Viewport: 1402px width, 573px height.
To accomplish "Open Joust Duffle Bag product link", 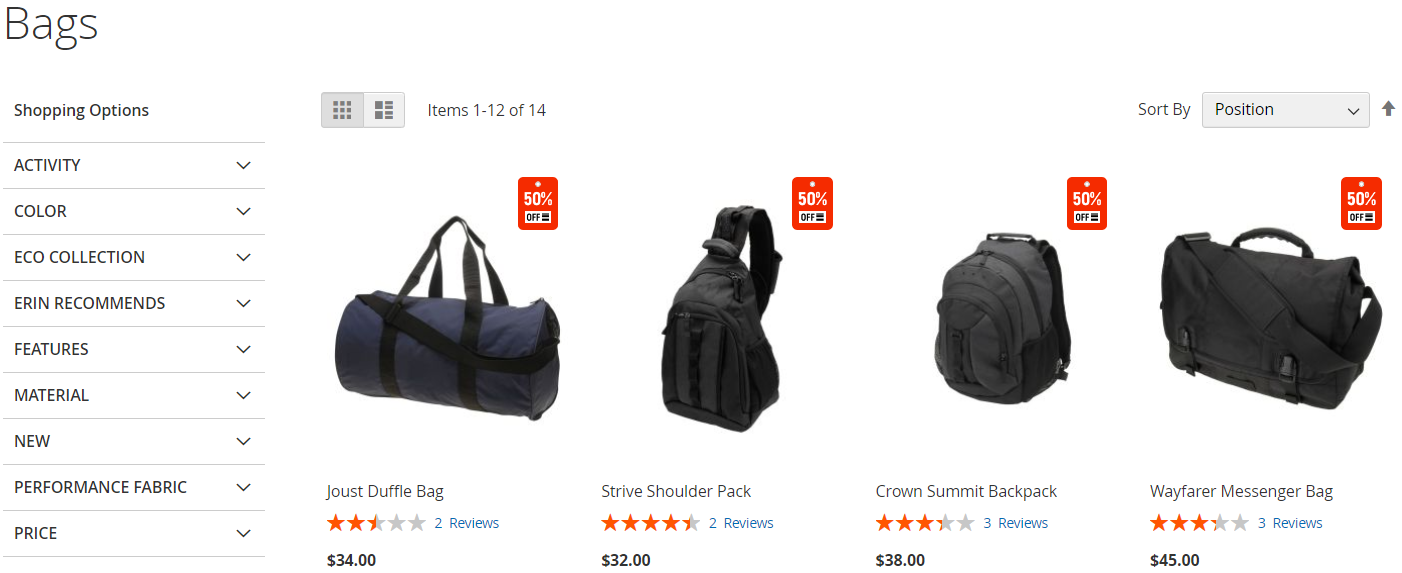I will [x=385, y=491].
